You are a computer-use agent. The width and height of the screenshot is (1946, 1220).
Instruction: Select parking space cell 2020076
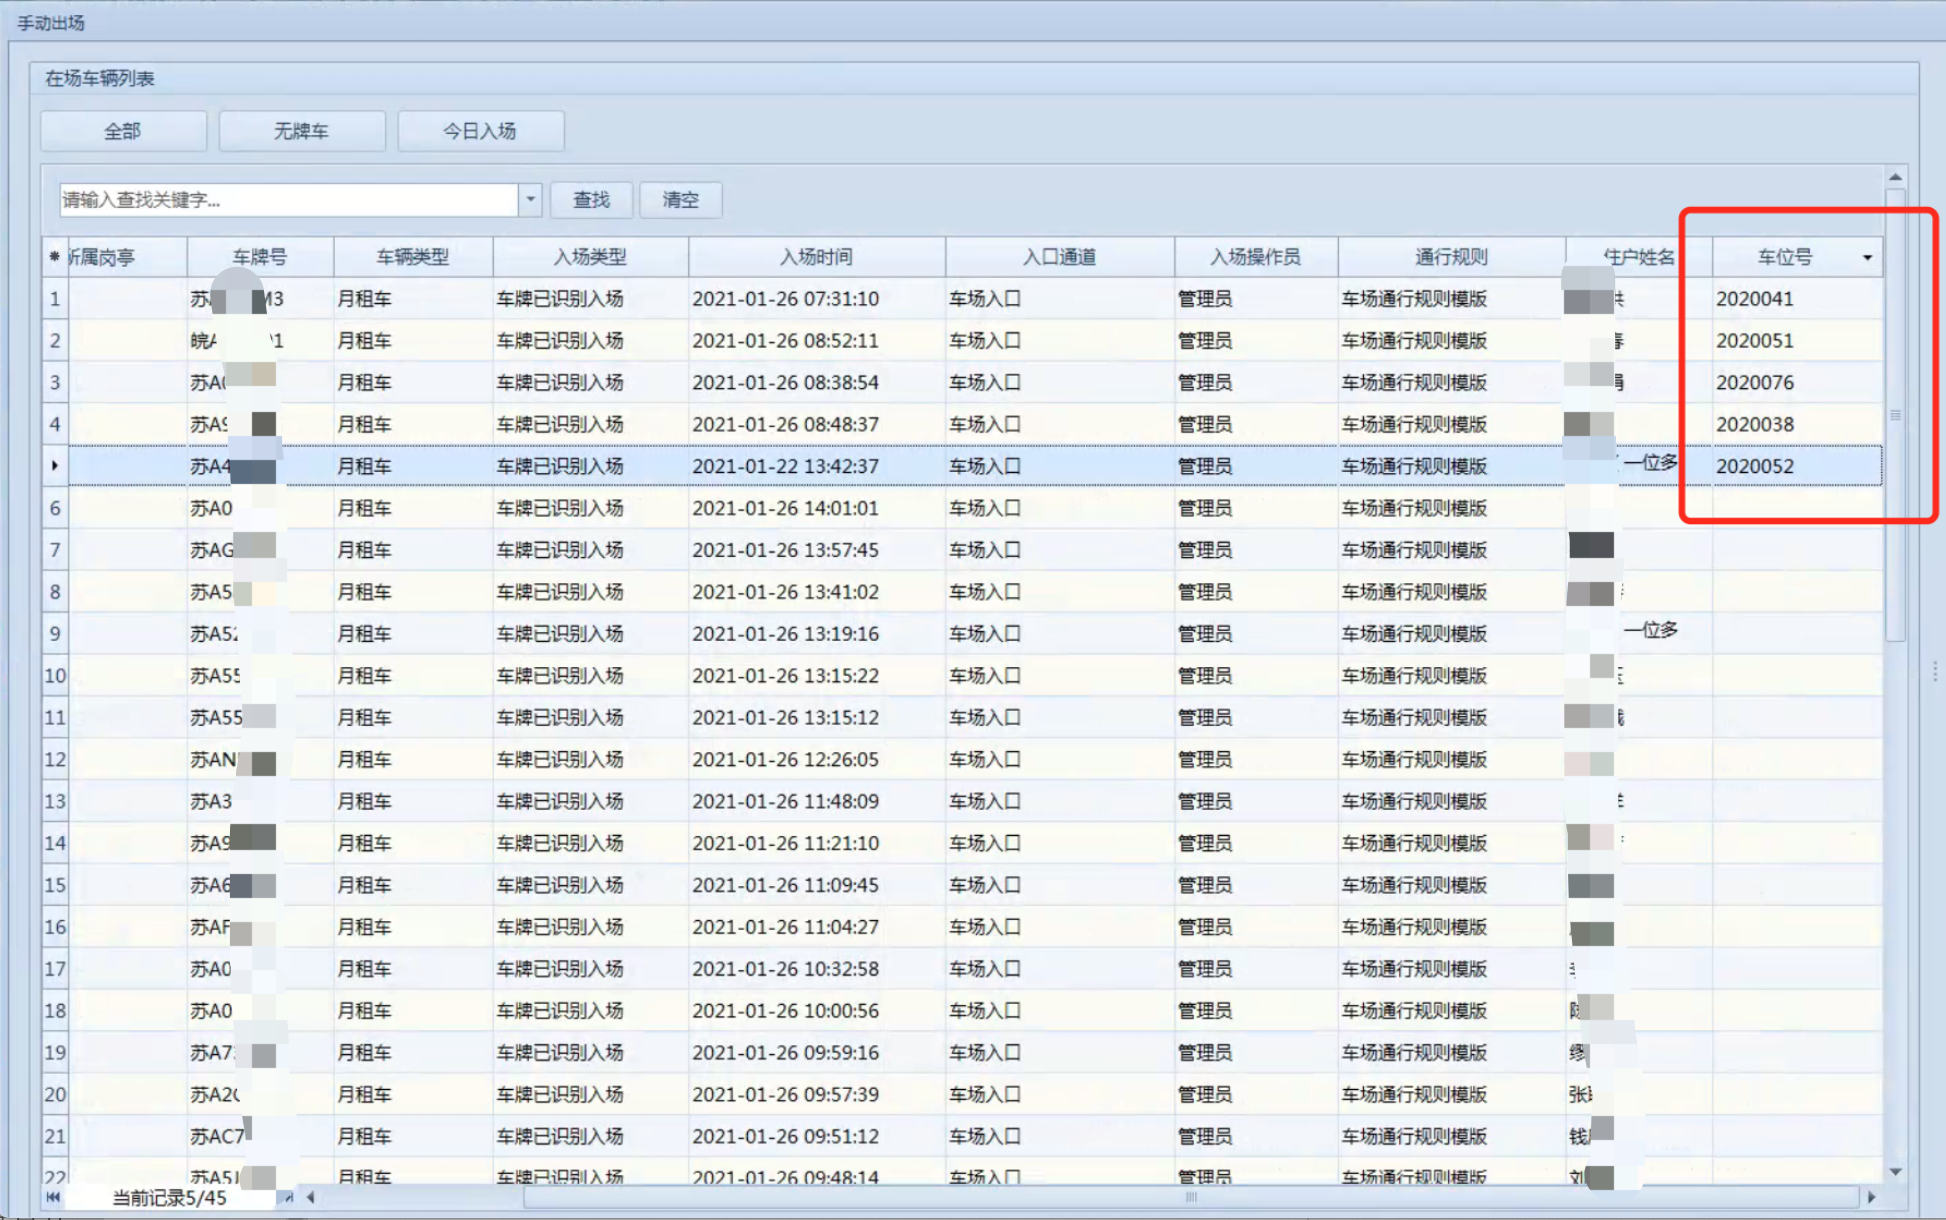(1797, 383)
